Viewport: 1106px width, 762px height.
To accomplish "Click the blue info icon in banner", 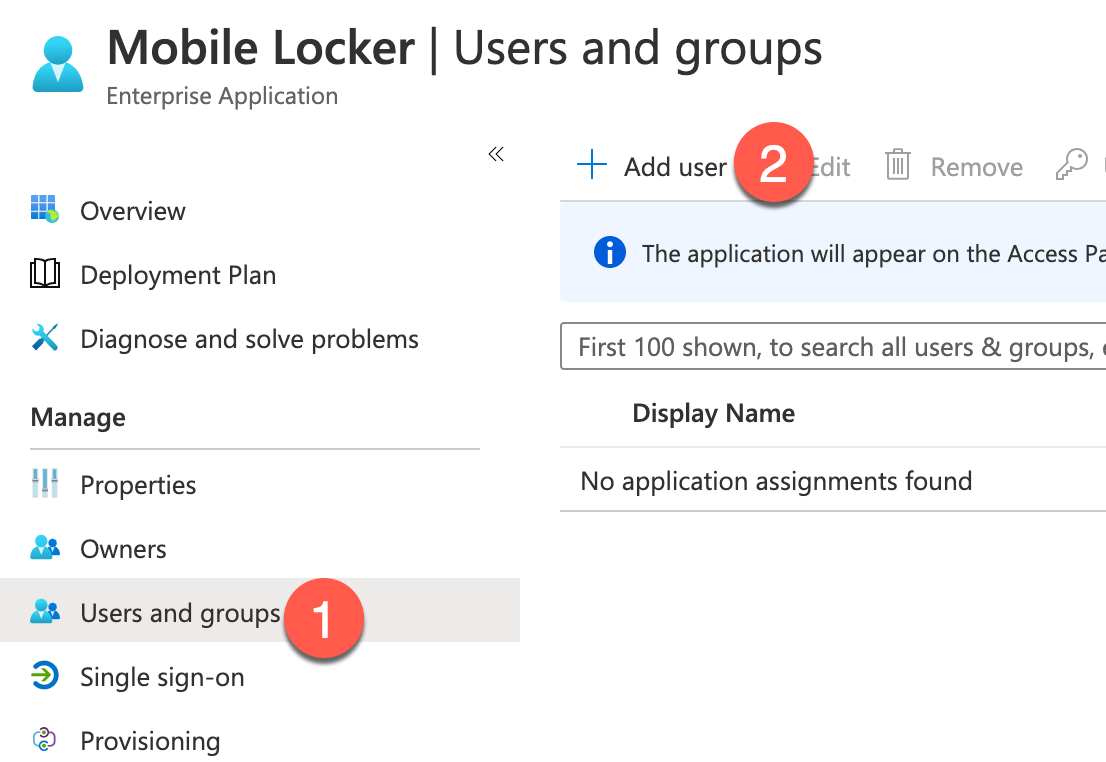I will (609, 252).
